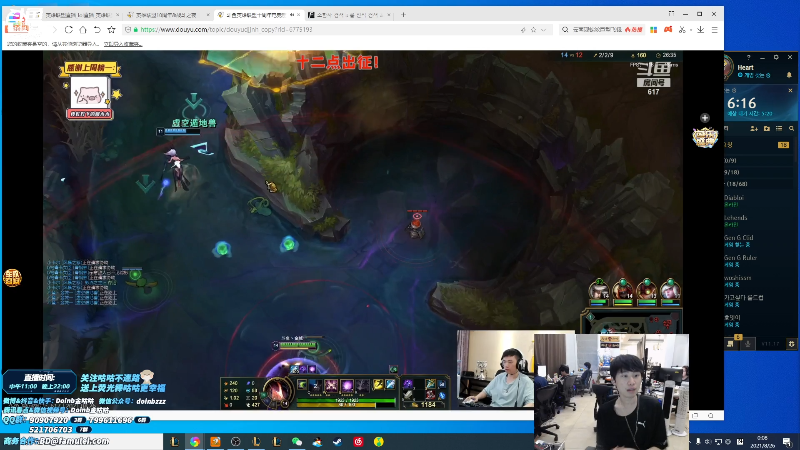Open the browser hamburger menu
800x450 pixels.
[714, 30]
